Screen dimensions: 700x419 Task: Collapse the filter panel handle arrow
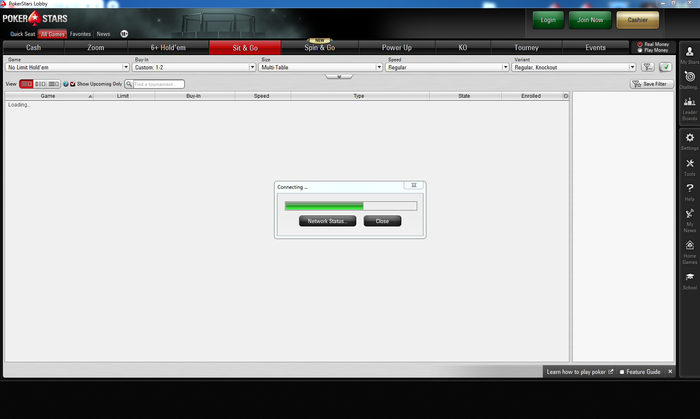(x=339, y=77)
